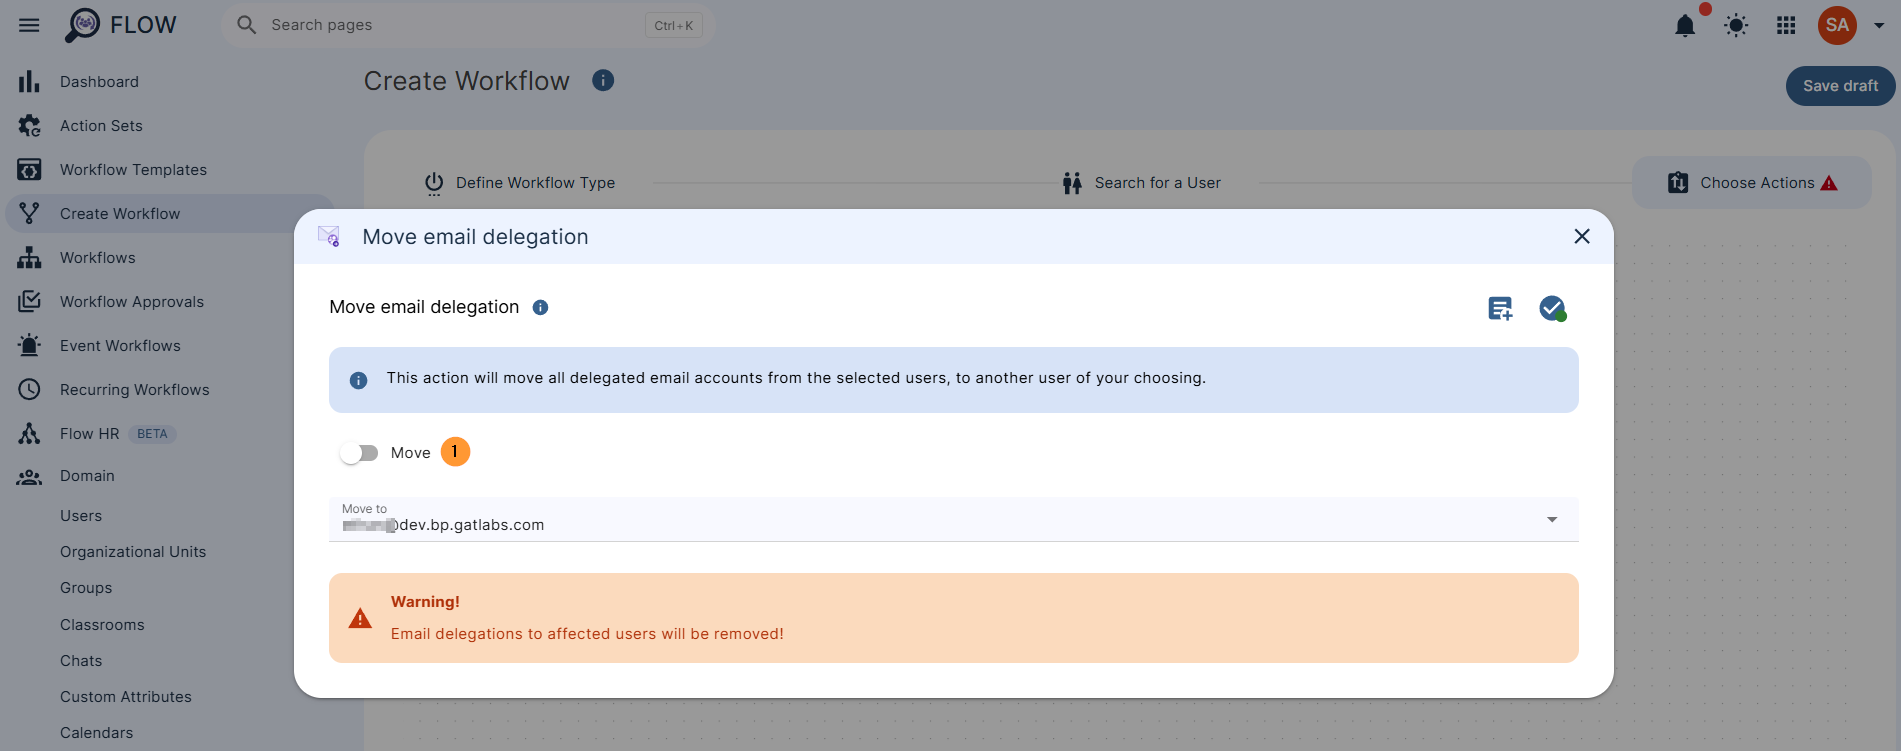This screenshot has width=1901, height=751.
Task: Open Chats in the sidebar
Action: pyautogui.click(x=81, y=661)
